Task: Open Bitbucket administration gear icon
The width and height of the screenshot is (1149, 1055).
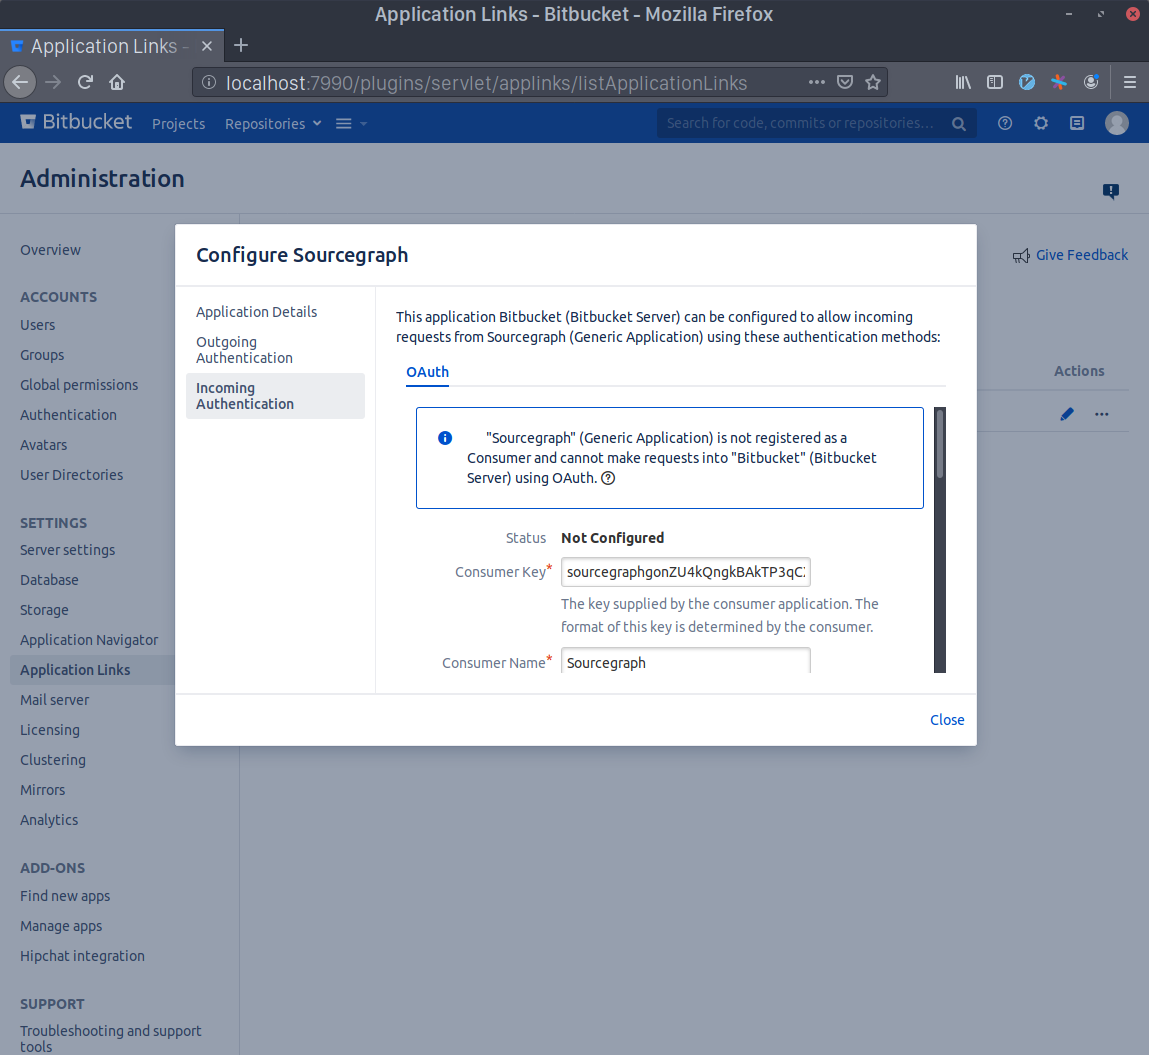Action: point(1041,123)
